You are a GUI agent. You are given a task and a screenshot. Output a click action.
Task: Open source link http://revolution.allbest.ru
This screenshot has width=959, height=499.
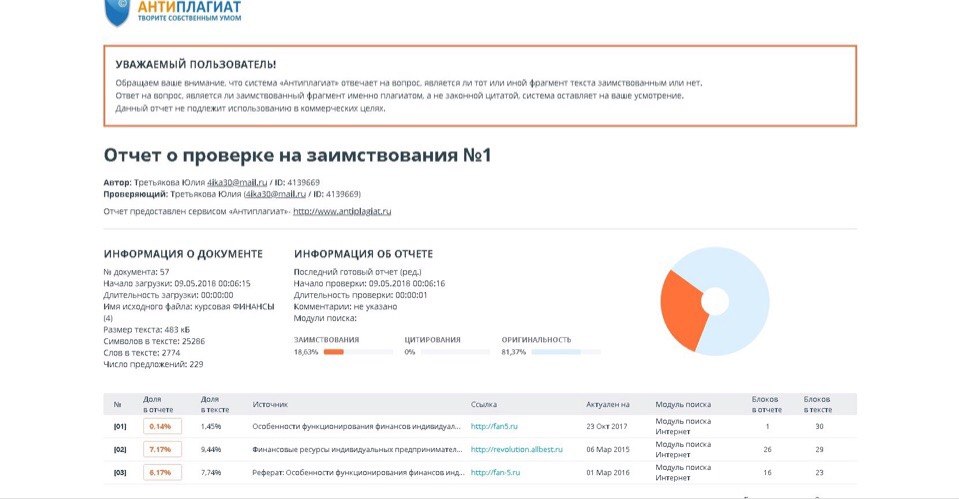click(x=517, y=449)
